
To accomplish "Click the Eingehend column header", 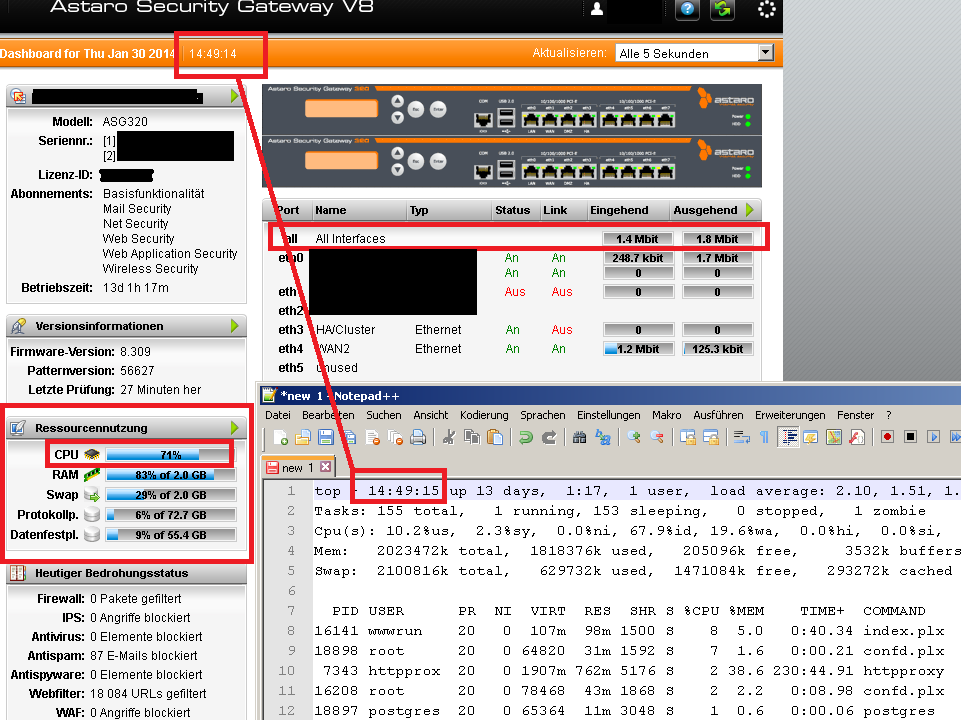I will pos(618,211).
